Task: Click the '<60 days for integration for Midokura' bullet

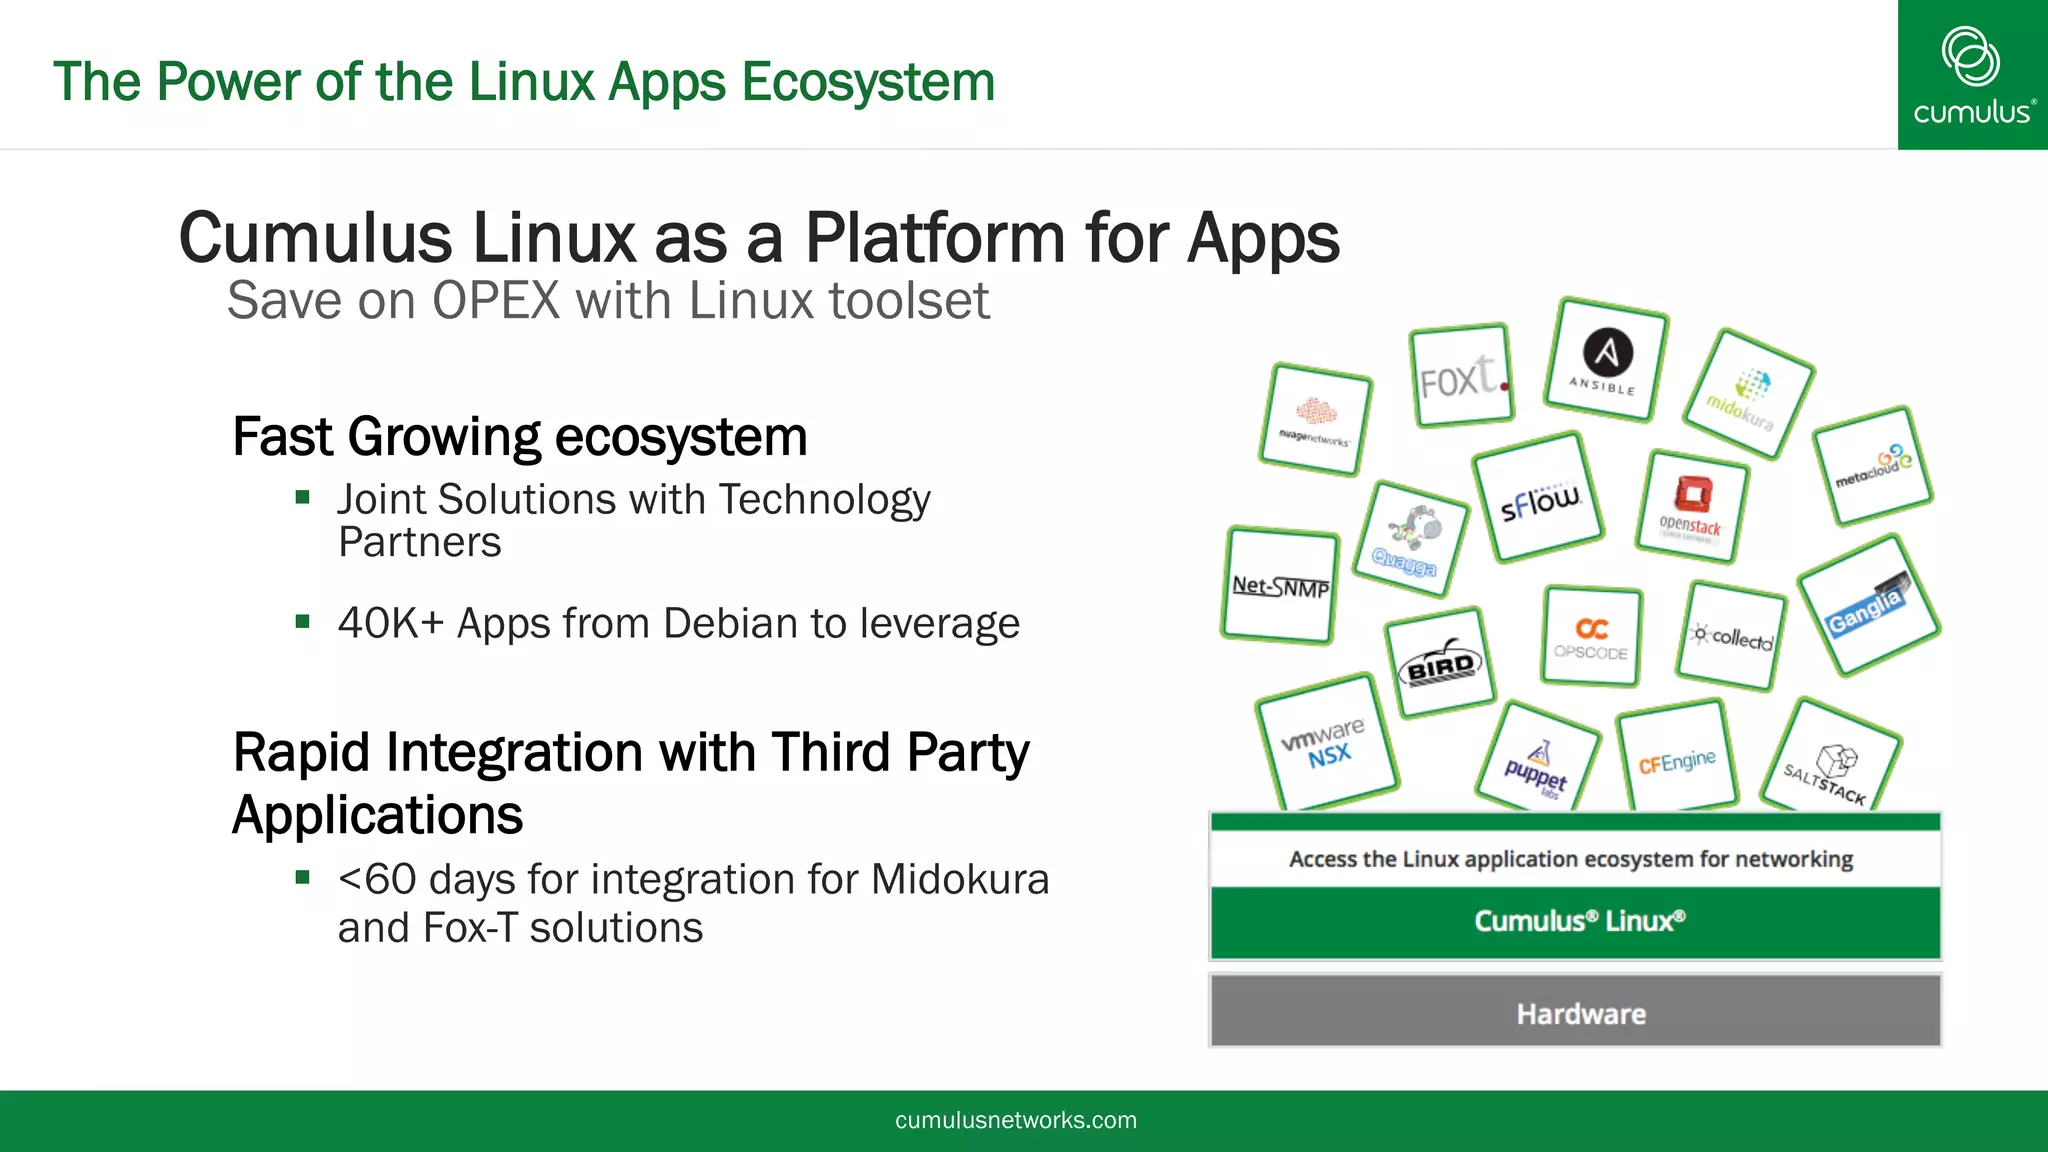Action: (694, 903)
